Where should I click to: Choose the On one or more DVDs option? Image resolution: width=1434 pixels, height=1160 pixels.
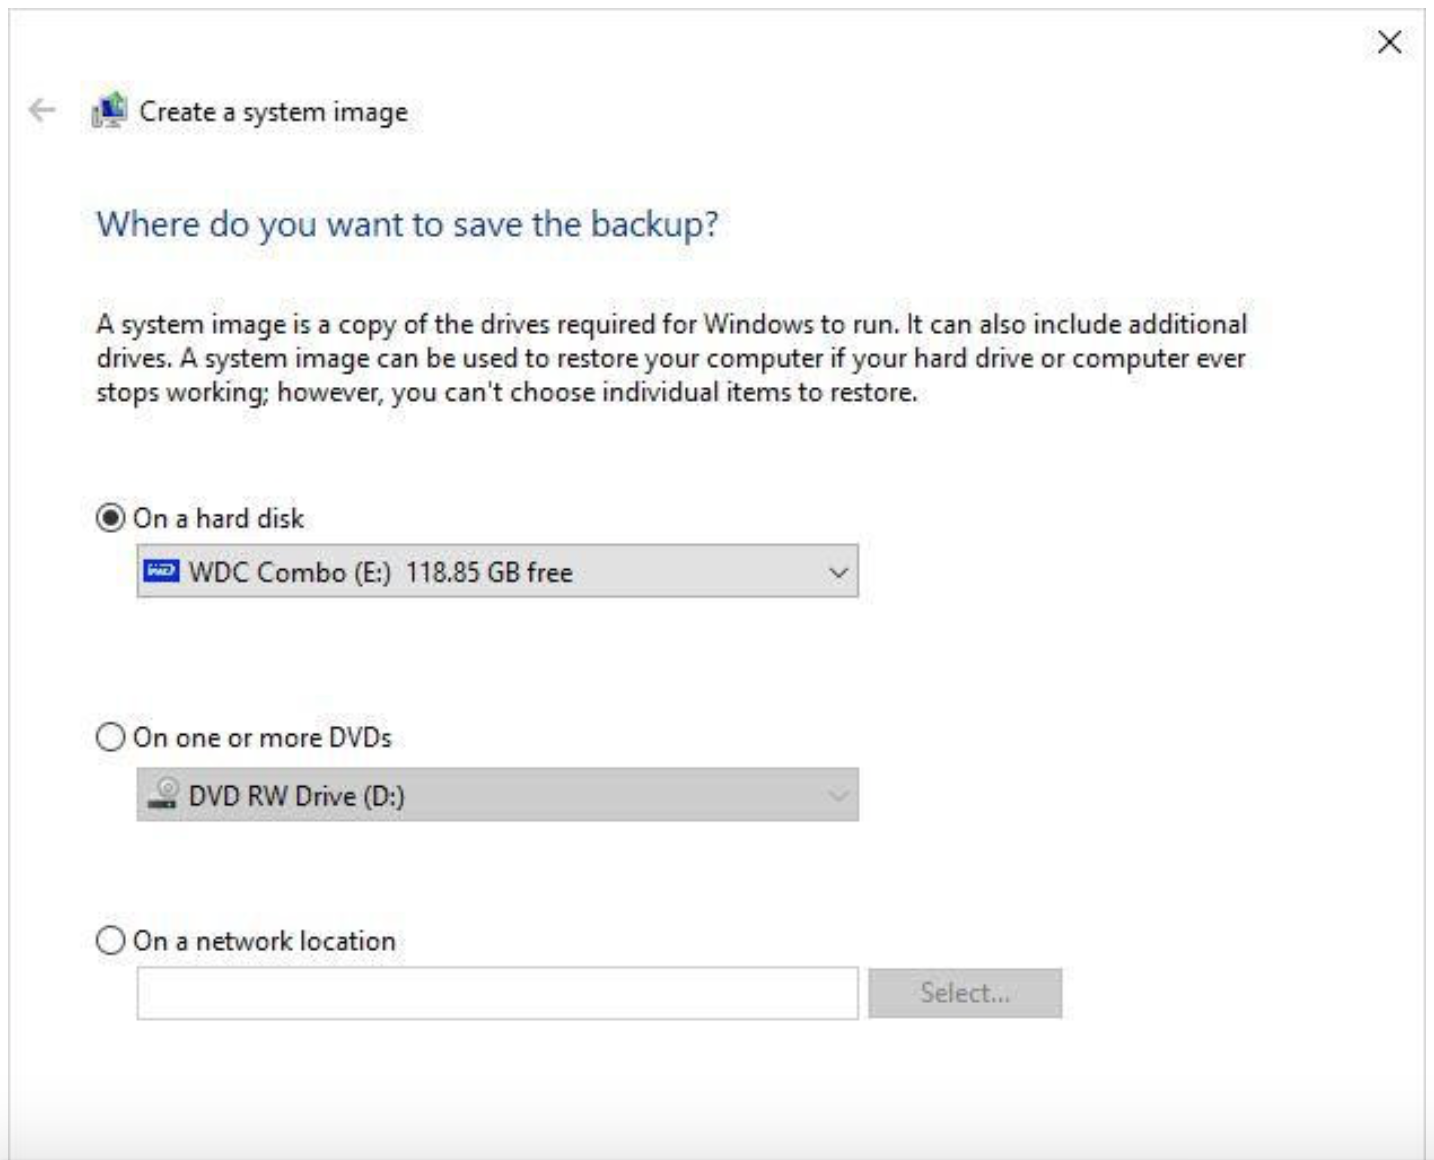click(x=110, y=738)
